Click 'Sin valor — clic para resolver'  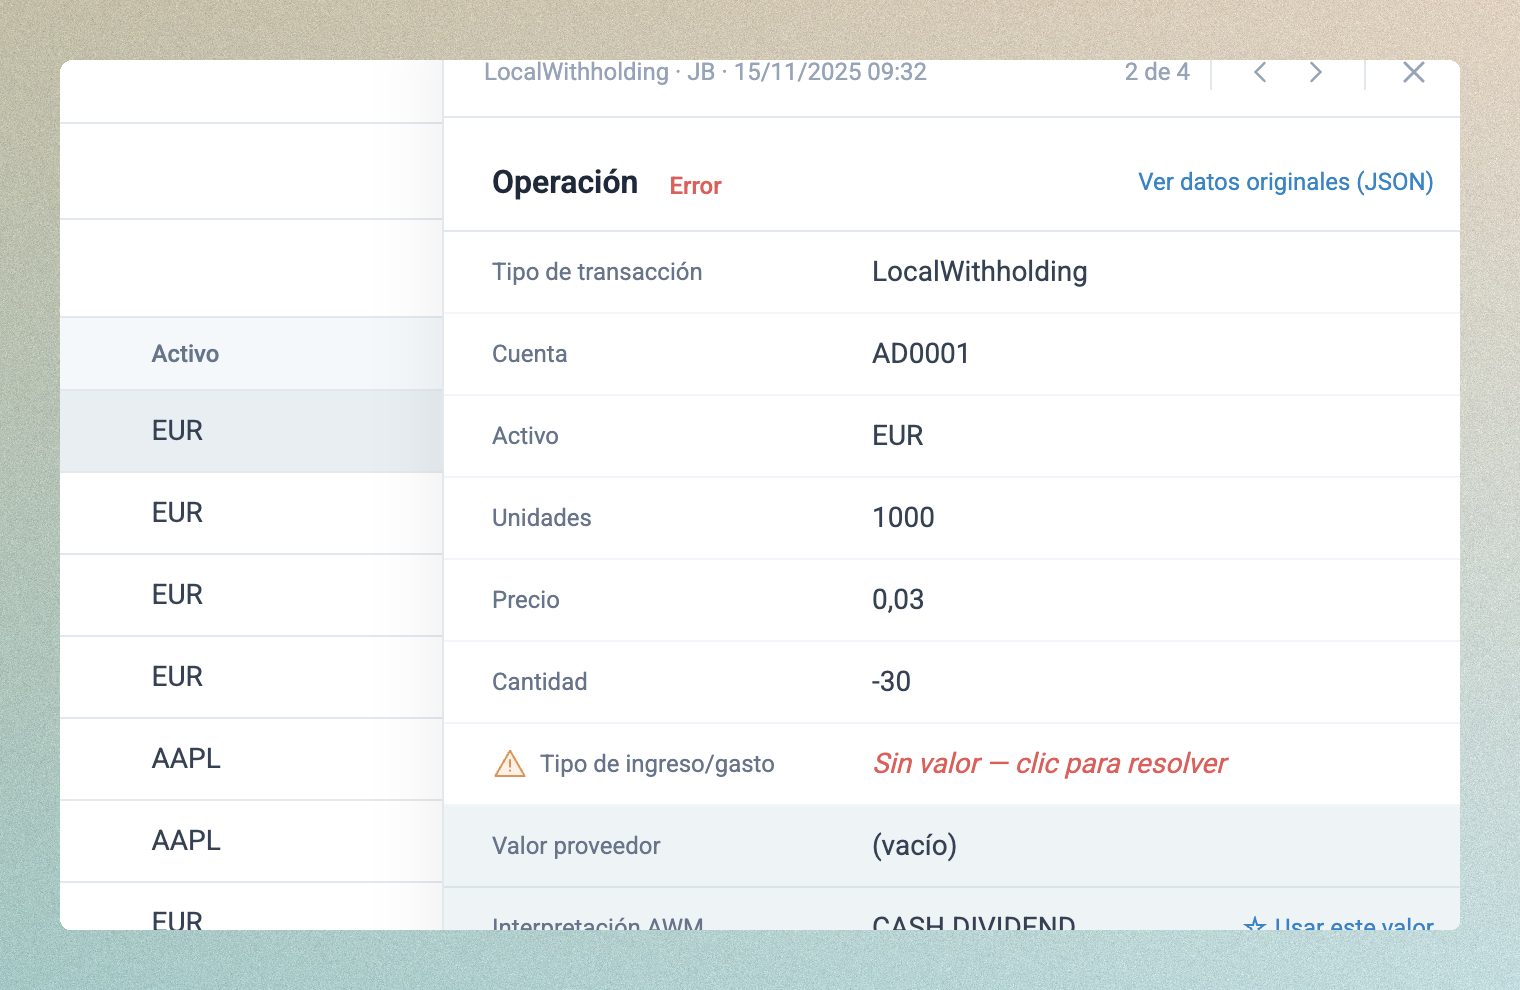coord(1049,764)
